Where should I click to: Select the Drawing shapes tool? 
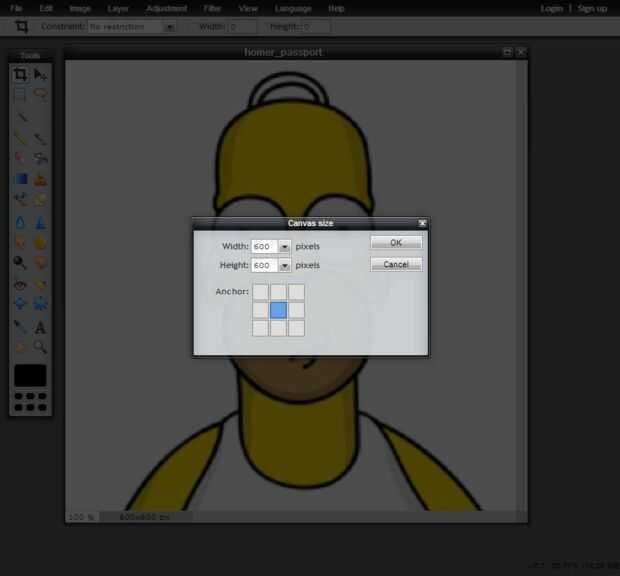click(x=40, y=200)
